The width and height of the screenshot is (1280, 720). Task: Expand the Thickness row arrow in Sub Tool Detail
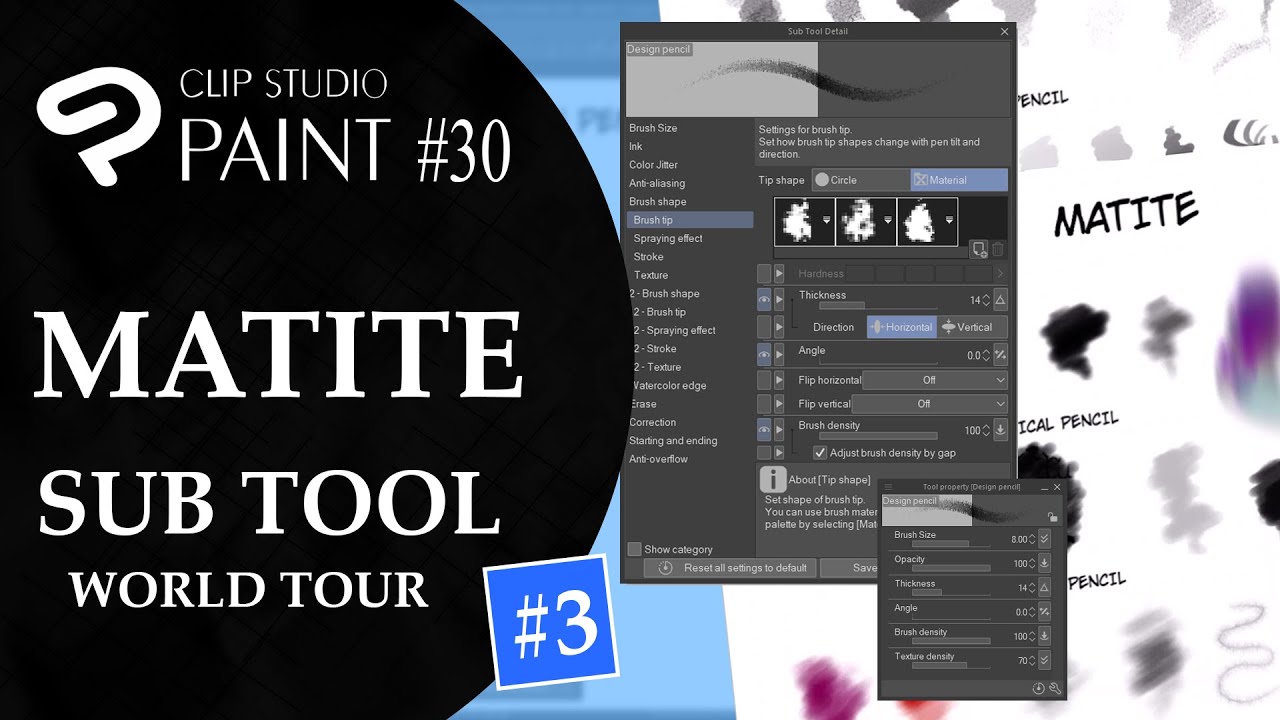[x=780, y=300]
